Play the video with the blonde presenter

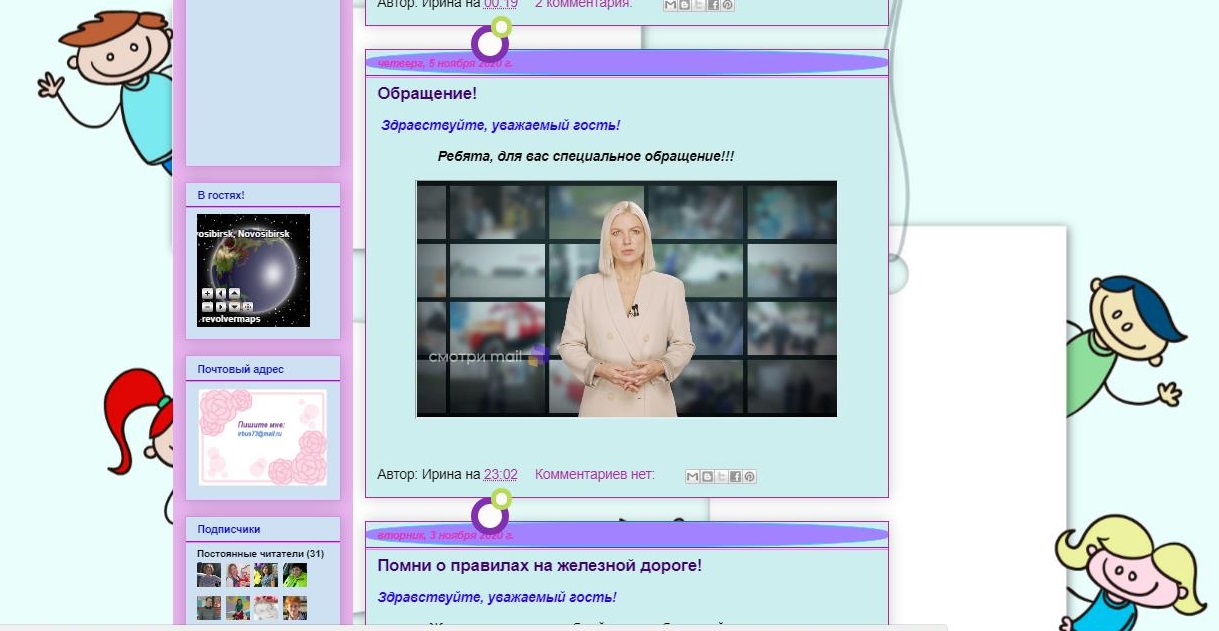click(626, 298)
